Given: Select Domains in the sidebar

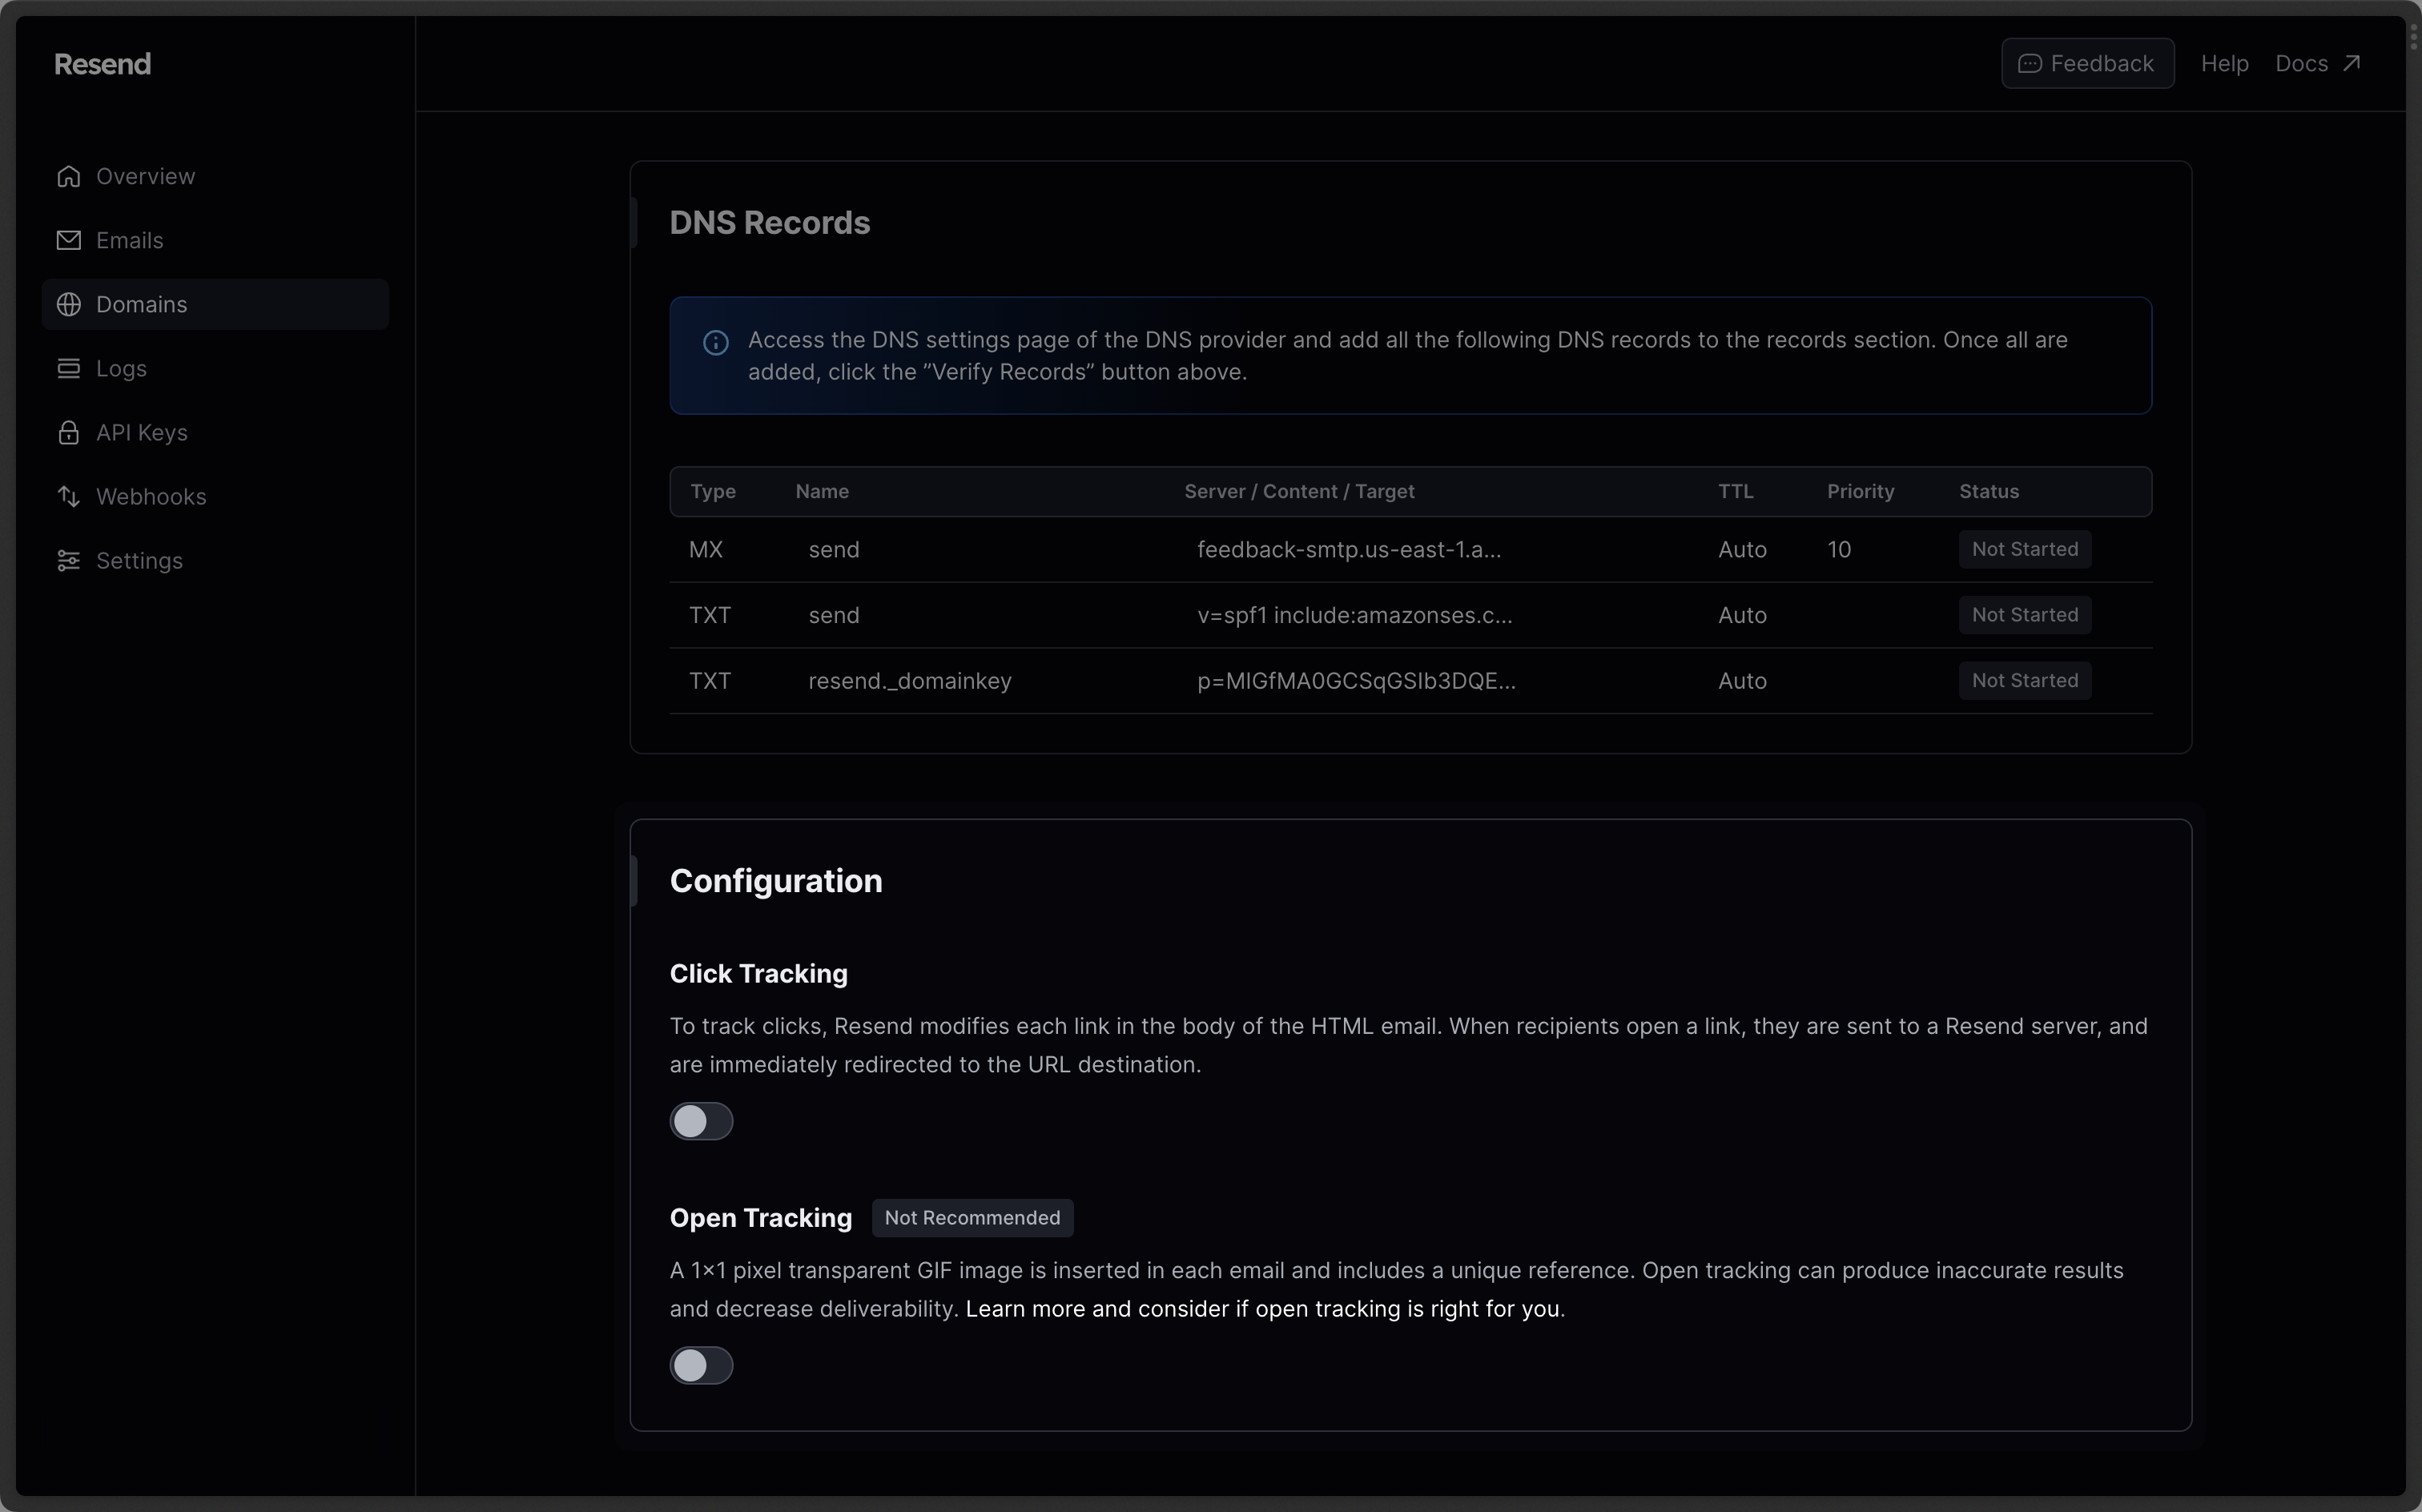Looking at the screenshot, I should tap(215, 304).
